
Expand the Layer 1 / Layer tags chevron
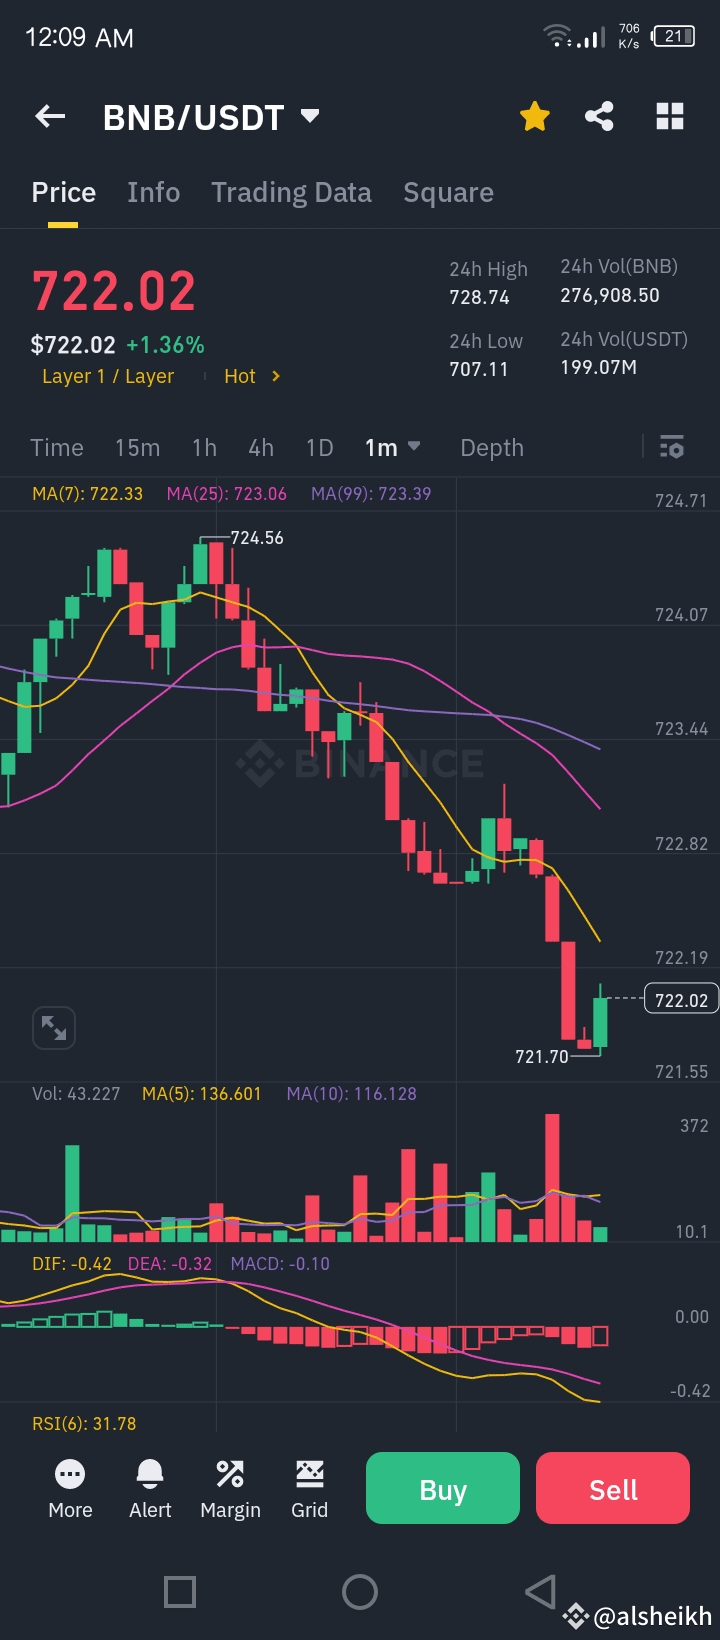coord(276,376)
